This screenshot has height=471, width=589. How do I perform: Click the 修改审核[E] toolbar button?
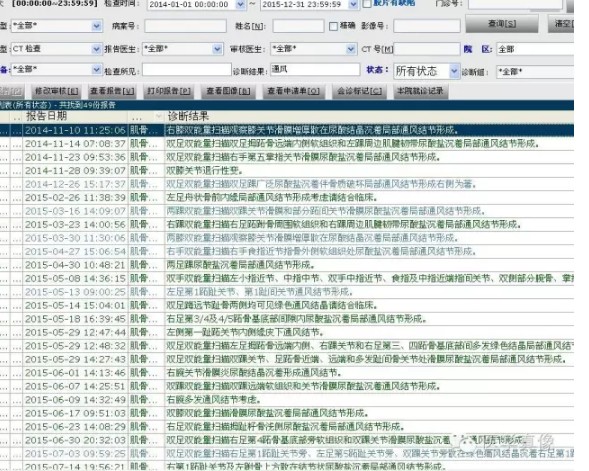click(56, 91)
